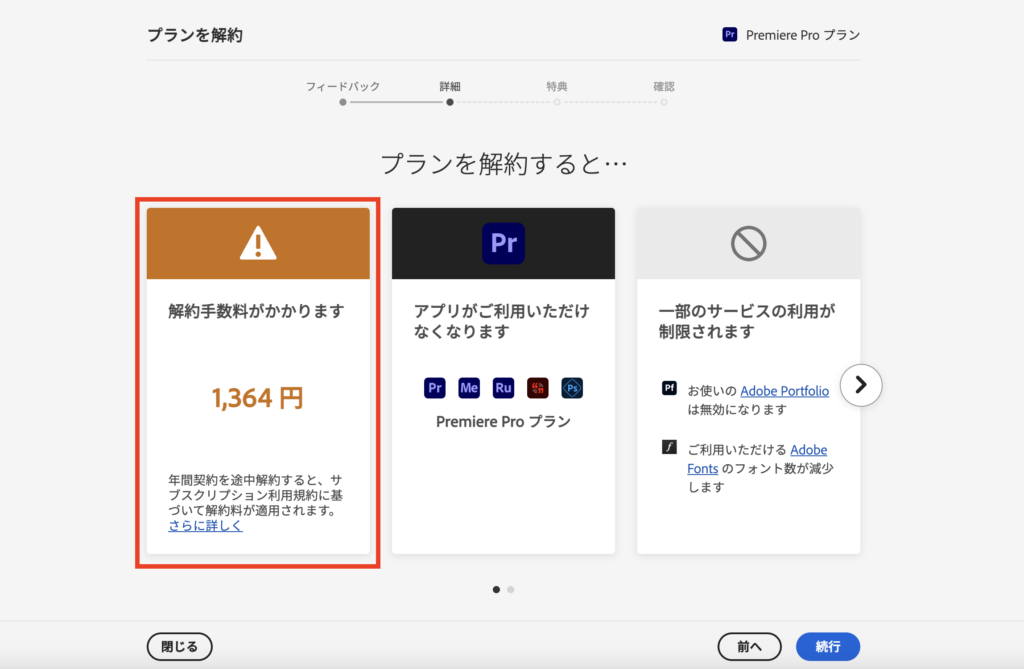Click the Adobe Portfolio Pf icon
The height and width of the screenshot is (669, 1024).
(669, 388)
